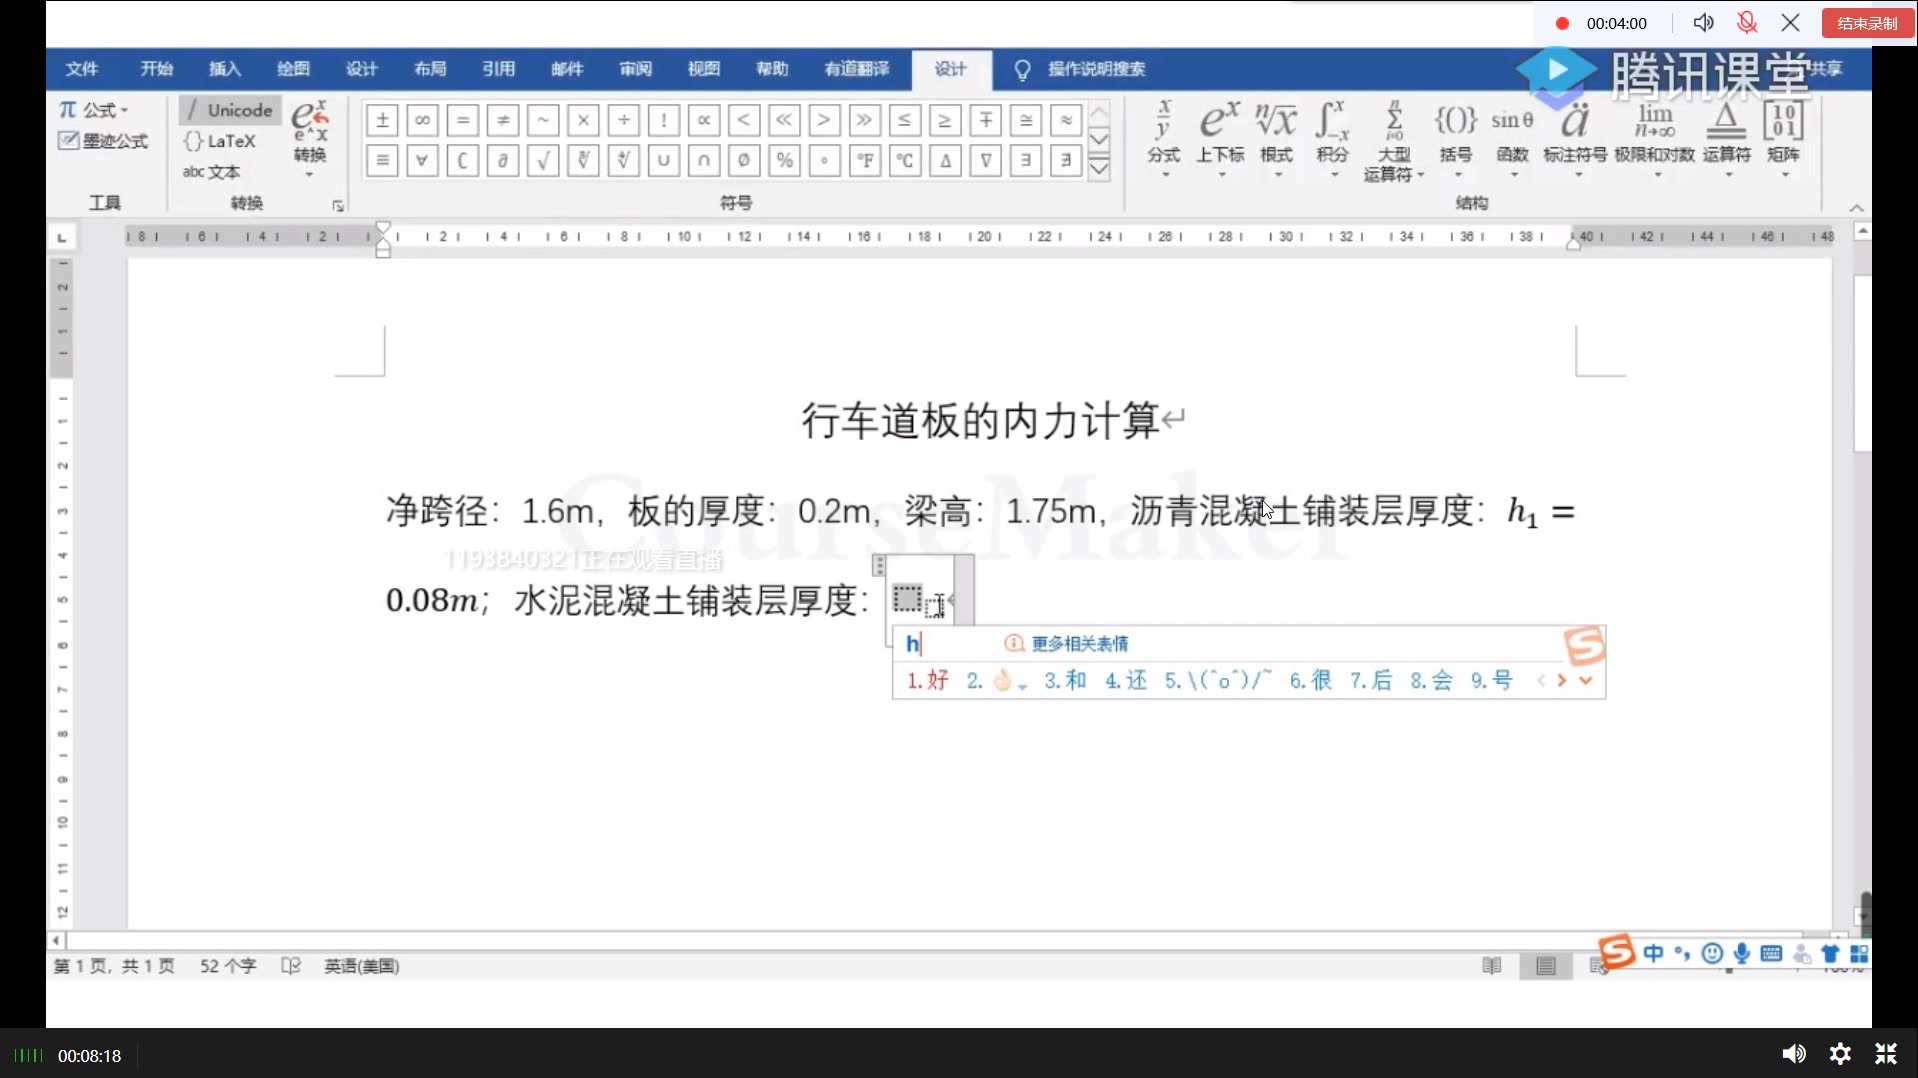Viewport: 1918px width, 1078px height.
Task: Insert the greater-than-or-equal symbol
Action: pyautogui.click(x=945, y=120)
